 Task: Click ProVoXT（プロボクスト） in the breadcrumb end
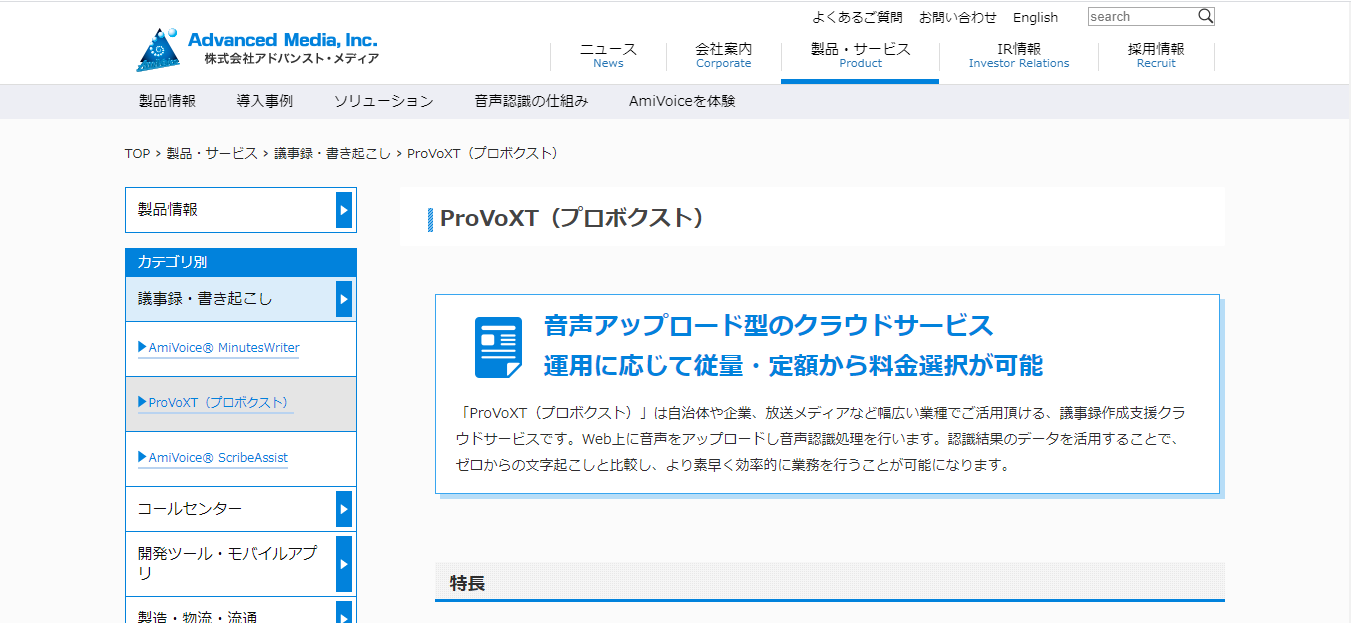tap(483, 153)
